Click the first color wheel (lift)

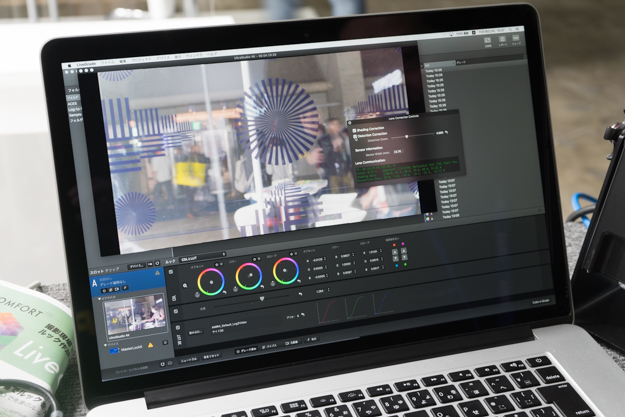click(211, 281)
